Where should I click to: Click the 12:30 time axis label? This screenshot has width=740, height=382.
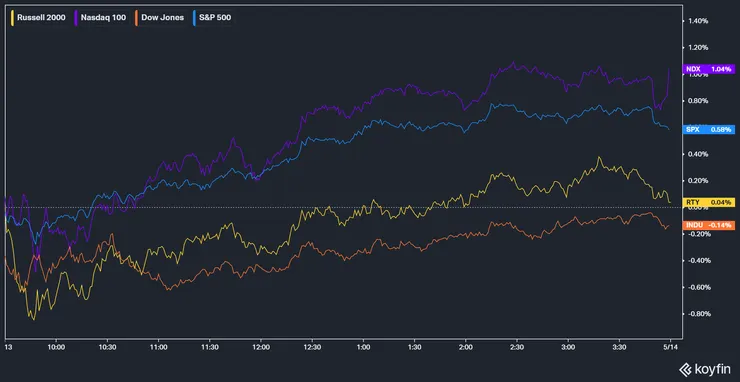[x=312, y=346]
